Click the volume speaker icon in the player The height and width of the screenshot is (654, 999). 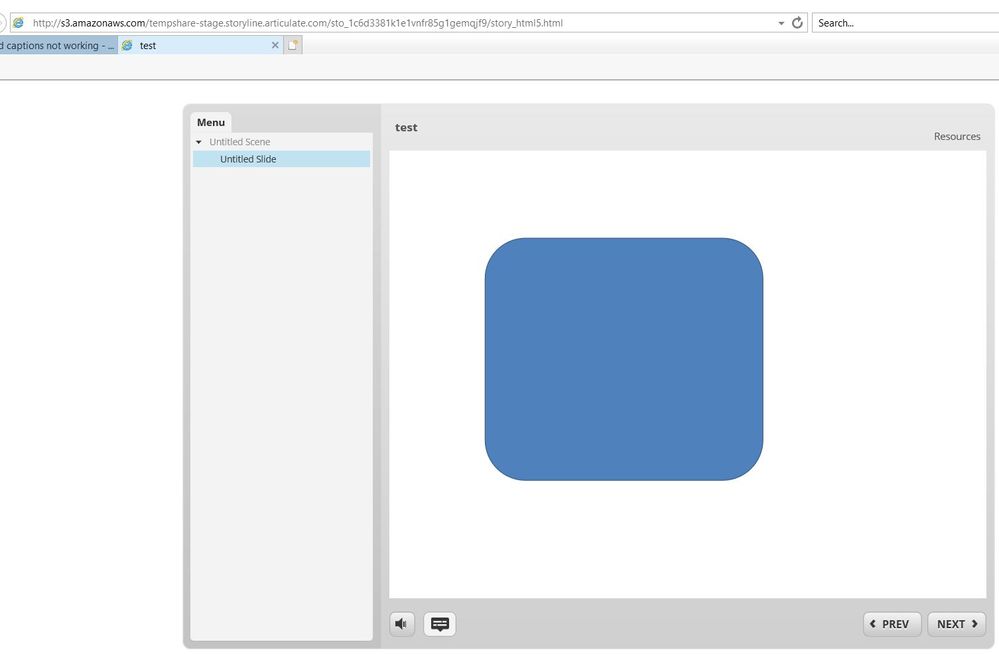click(401, 624)
